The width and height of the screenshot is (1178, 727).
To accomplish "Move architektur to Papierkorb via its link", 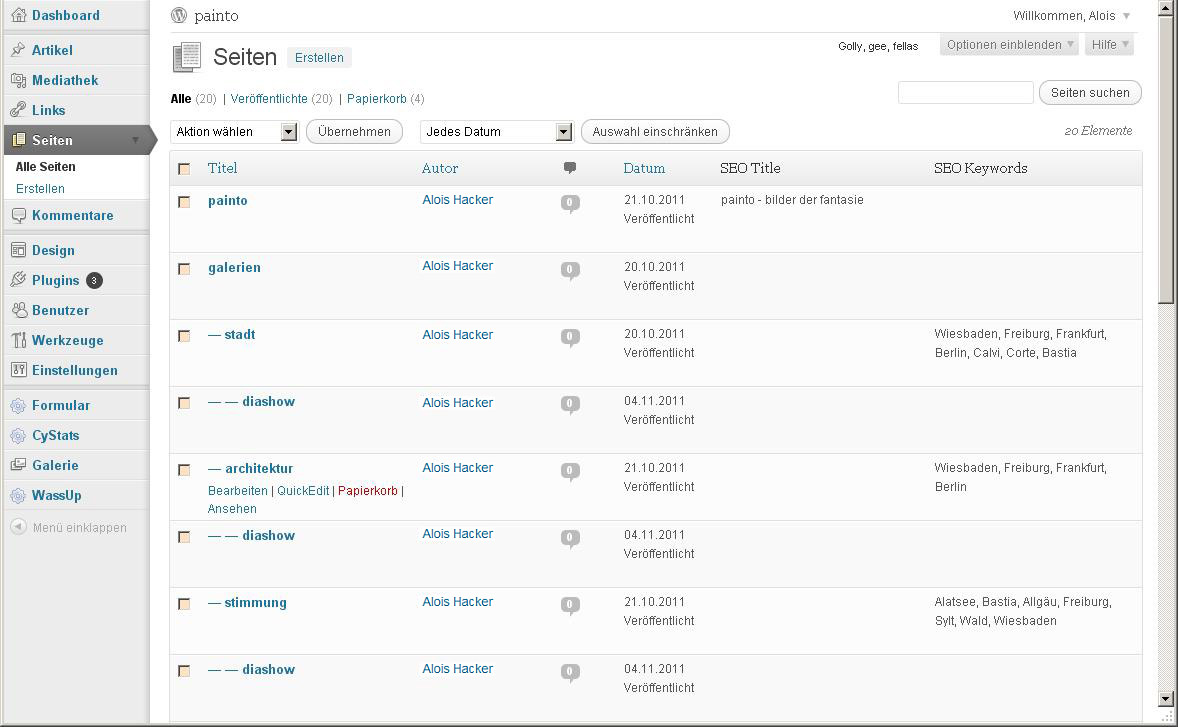I will tap(367, 490).
